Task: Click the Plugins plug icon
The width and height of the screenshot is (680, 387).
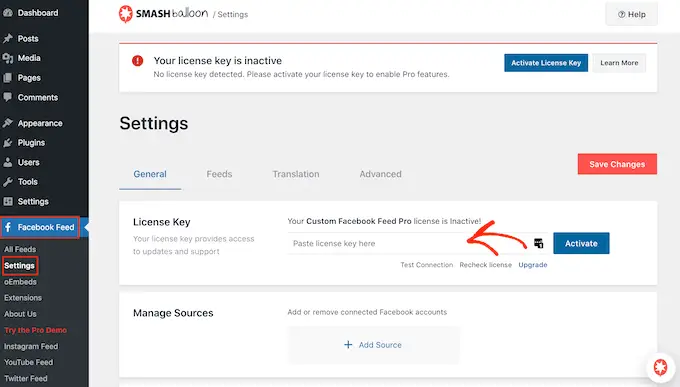Action: 7,143
